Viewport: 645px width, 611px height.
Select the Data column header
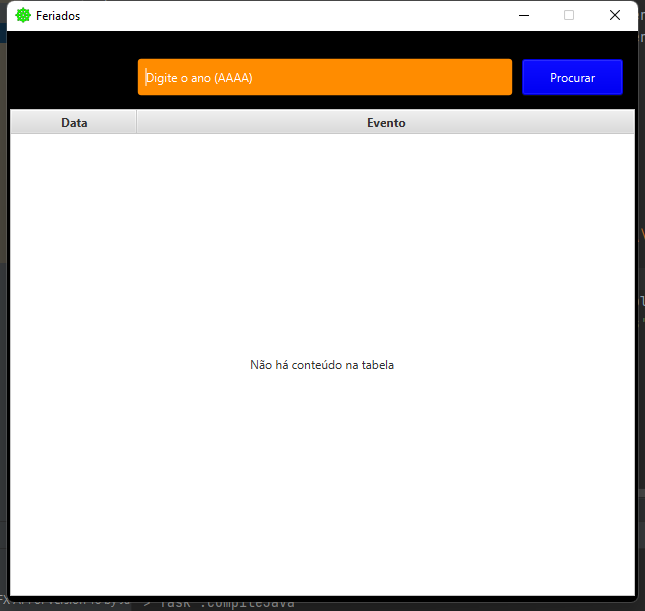pyautogui.click(x=74, y=123)
